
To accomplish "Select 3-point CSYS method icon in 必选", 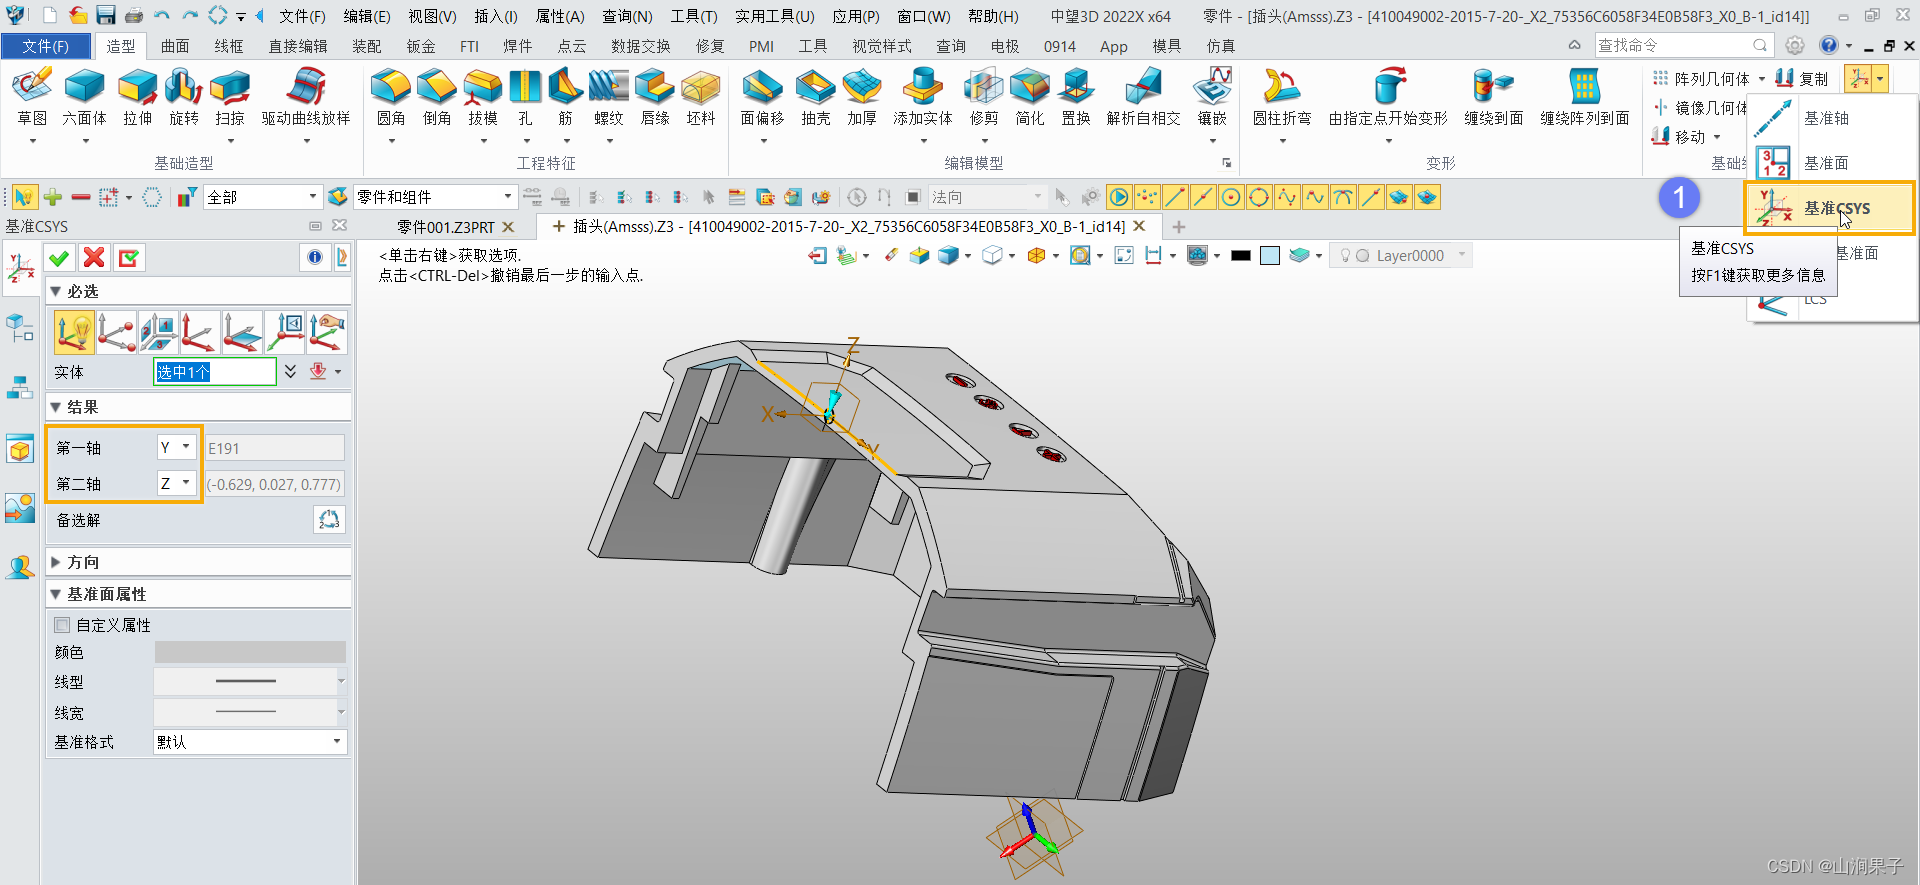I will pos(117,332).
